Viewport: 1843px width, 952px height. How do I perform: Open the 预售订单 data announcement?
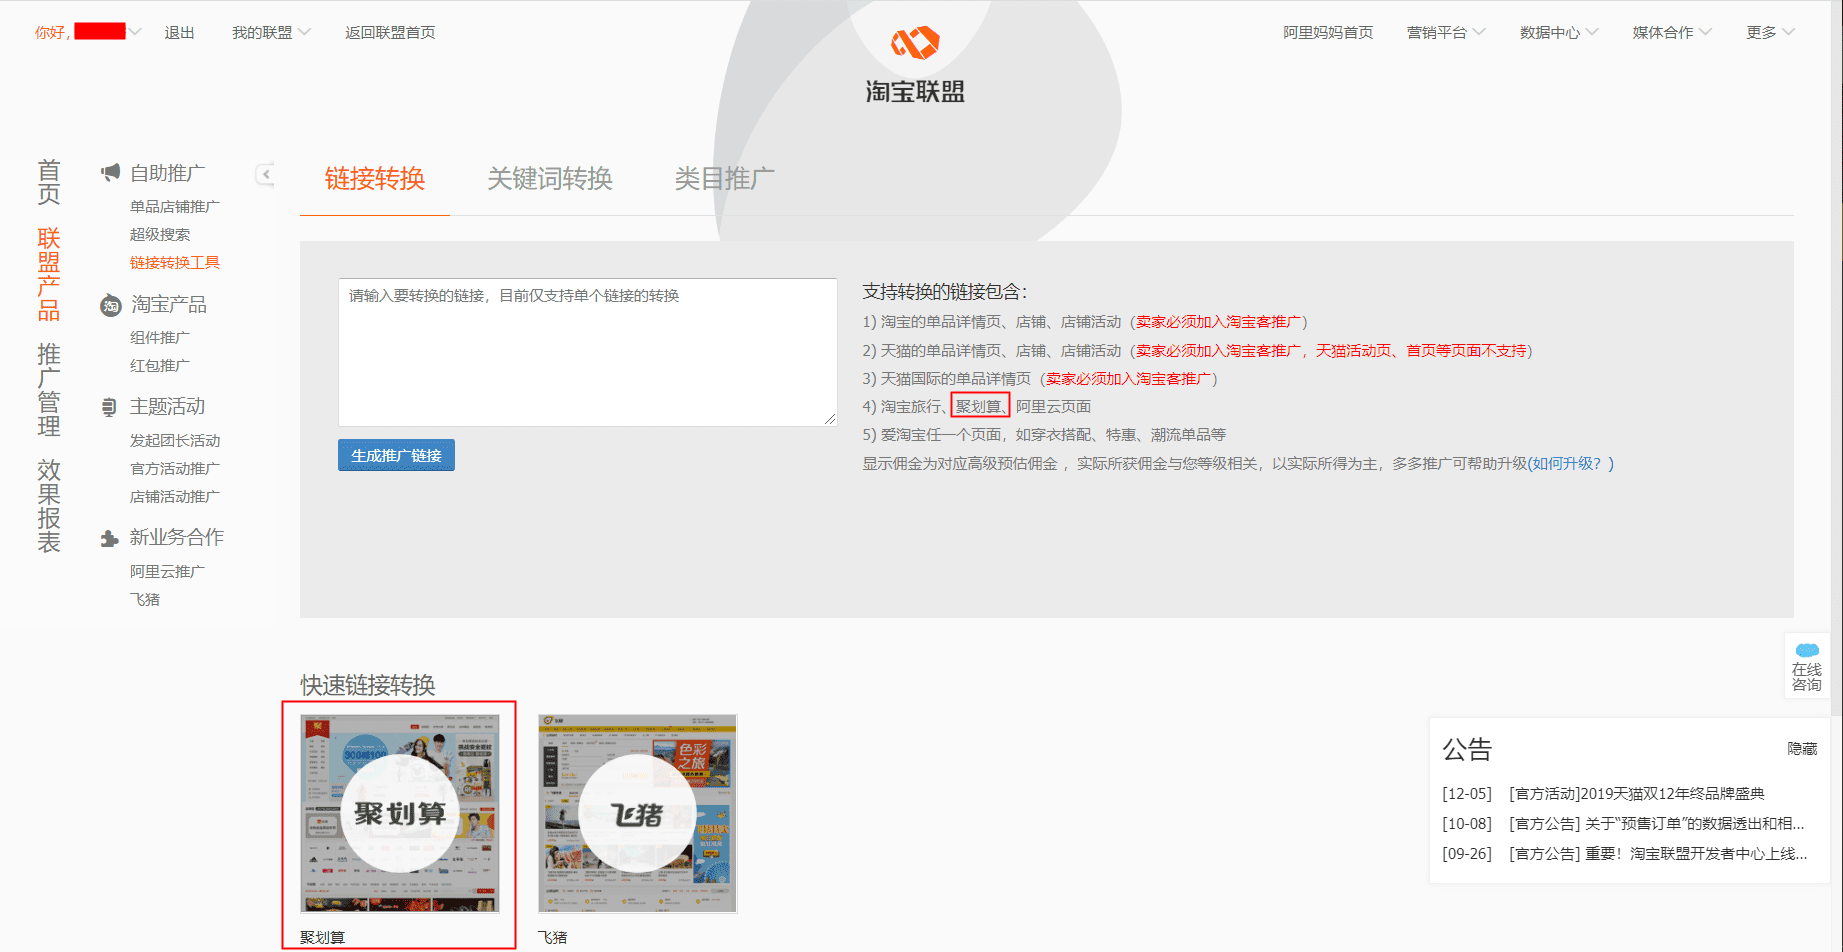pyautogui.click(x=1657, y=824)
